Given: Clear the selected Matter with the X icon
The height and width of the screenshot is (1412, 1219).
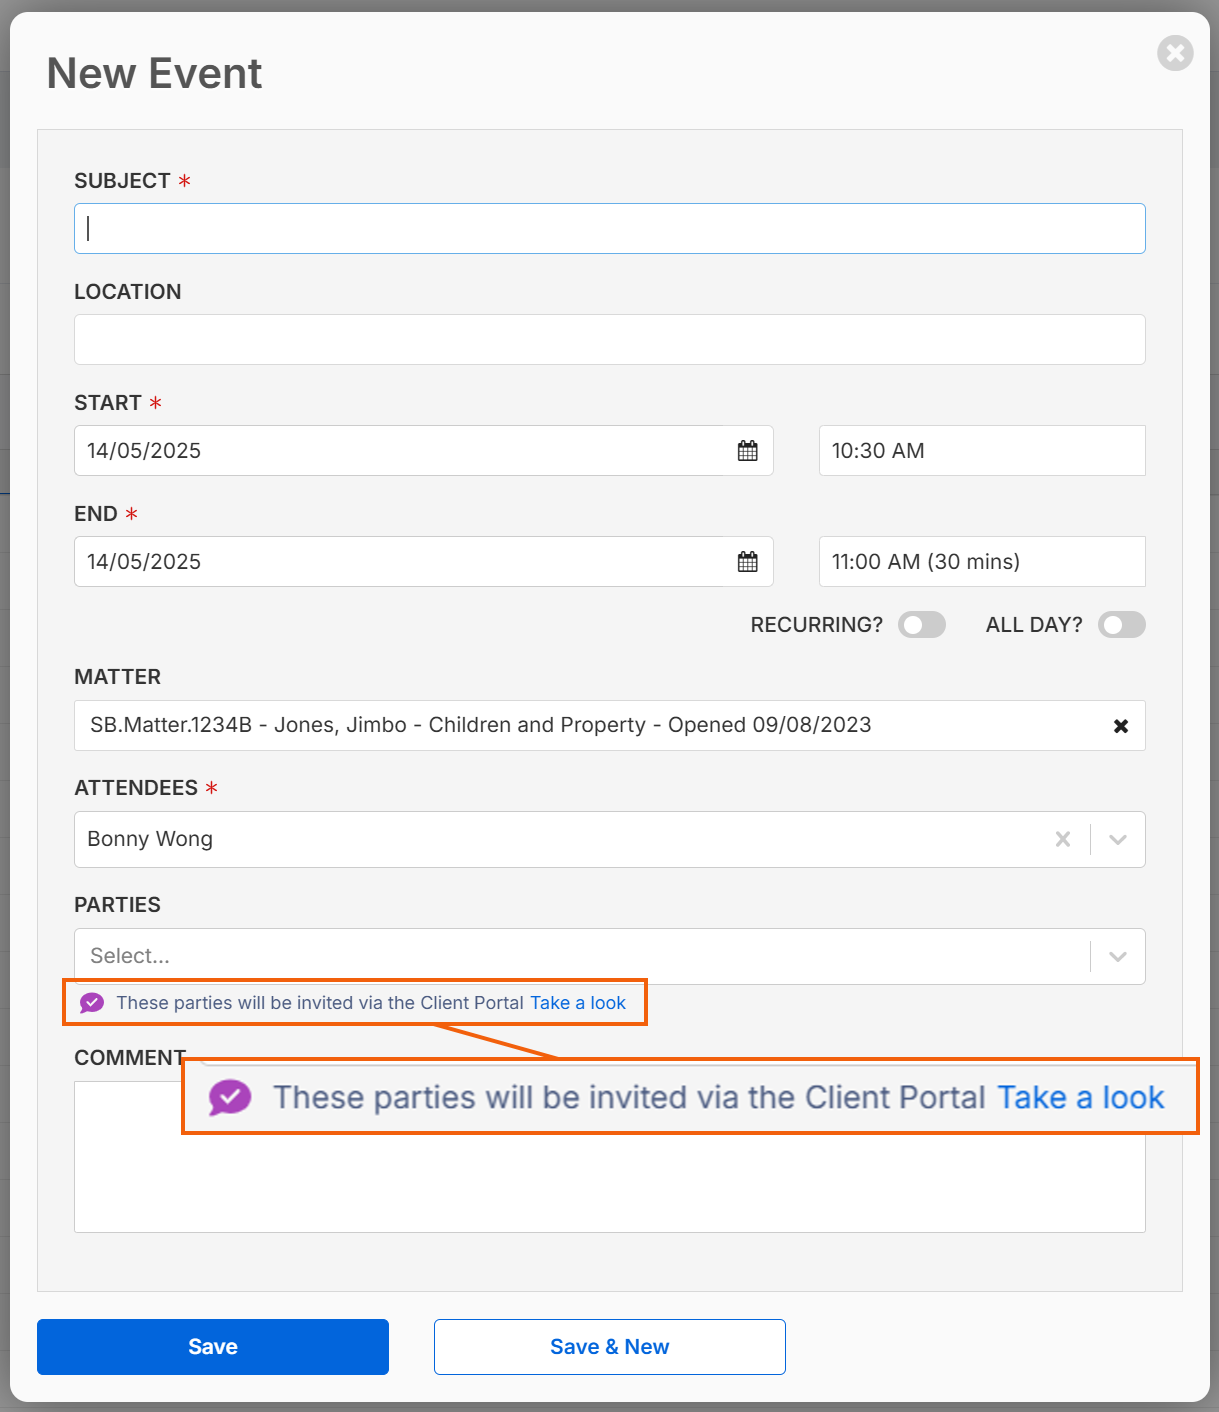Looking at the screenshot, I should [x=1121, y=726].
